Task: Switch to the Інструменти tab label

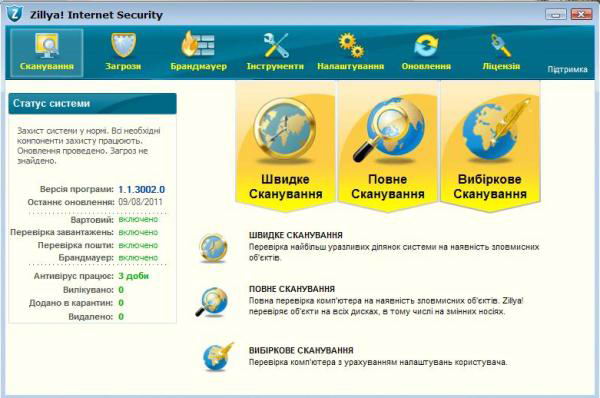Action: pyautogui.click(x=275, y=66)
